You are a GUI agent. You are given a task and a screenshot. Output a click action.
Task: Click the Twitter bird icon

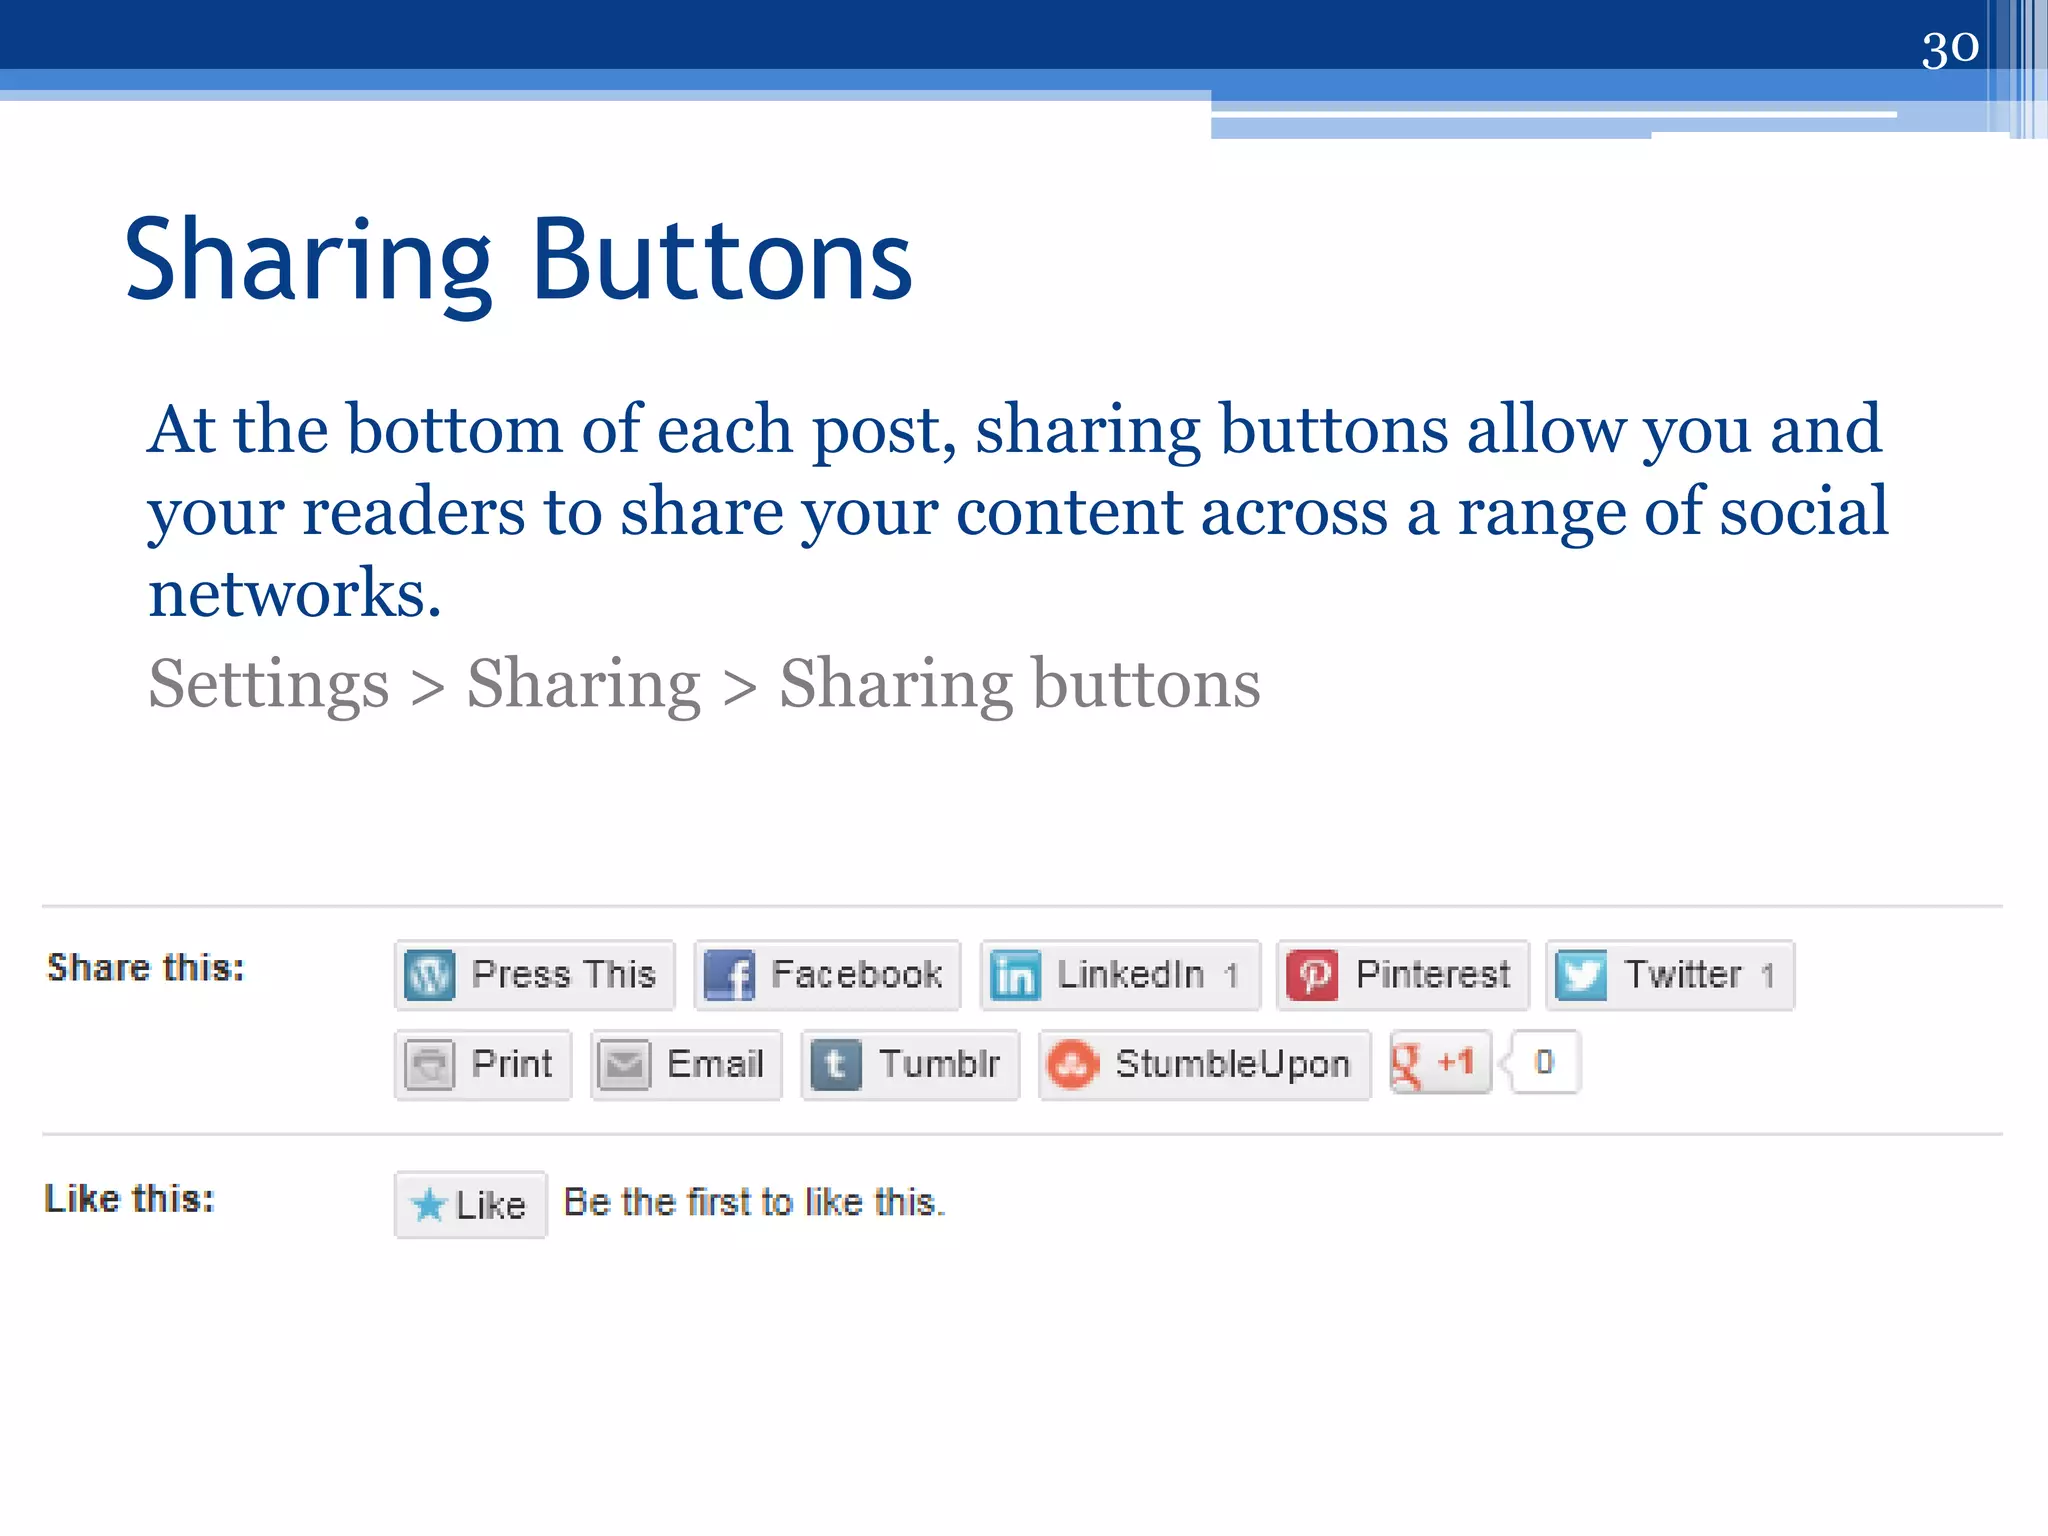1582,975
